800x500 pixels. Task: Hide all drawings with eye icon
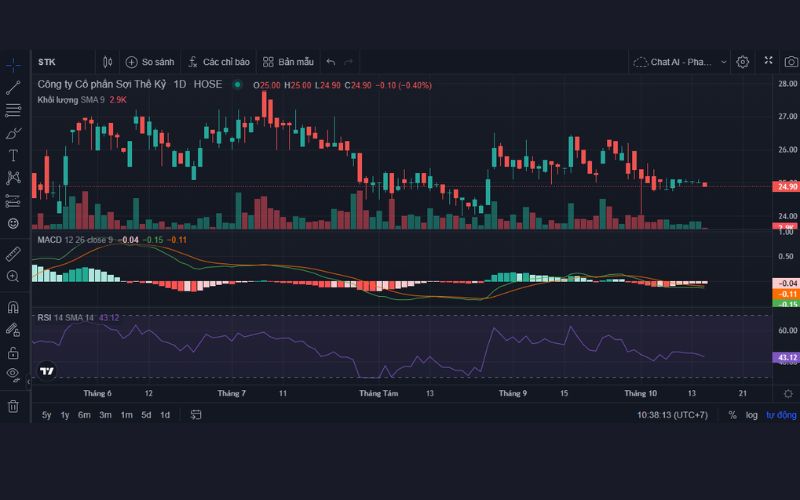[13, 374]
